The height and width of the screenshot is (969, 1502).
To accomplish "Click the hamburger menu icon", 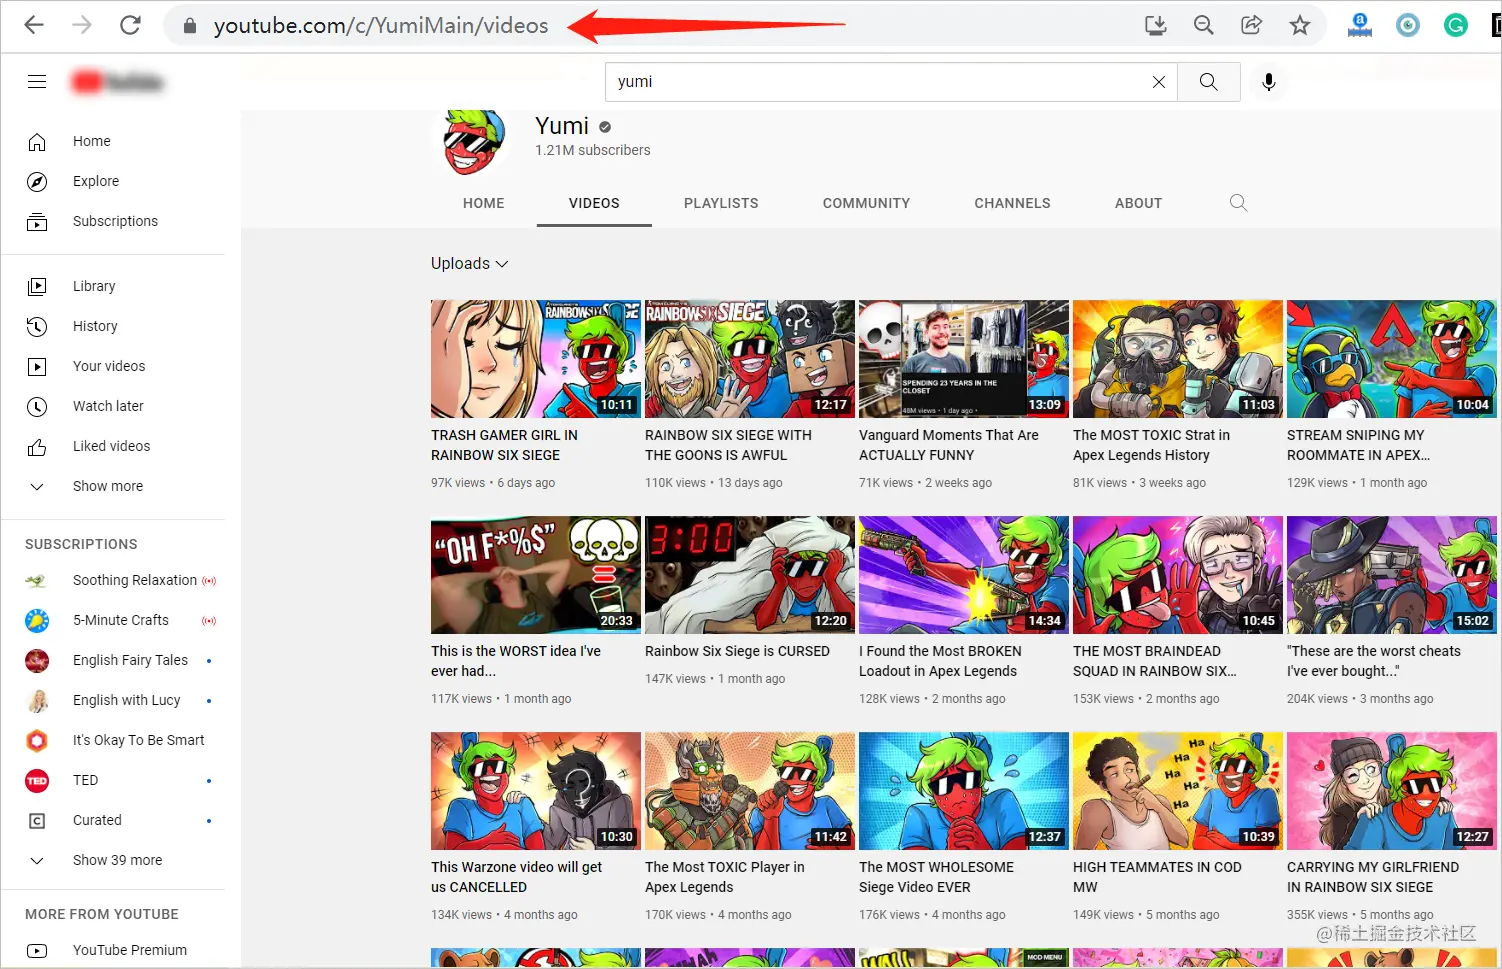I will 37,81.
